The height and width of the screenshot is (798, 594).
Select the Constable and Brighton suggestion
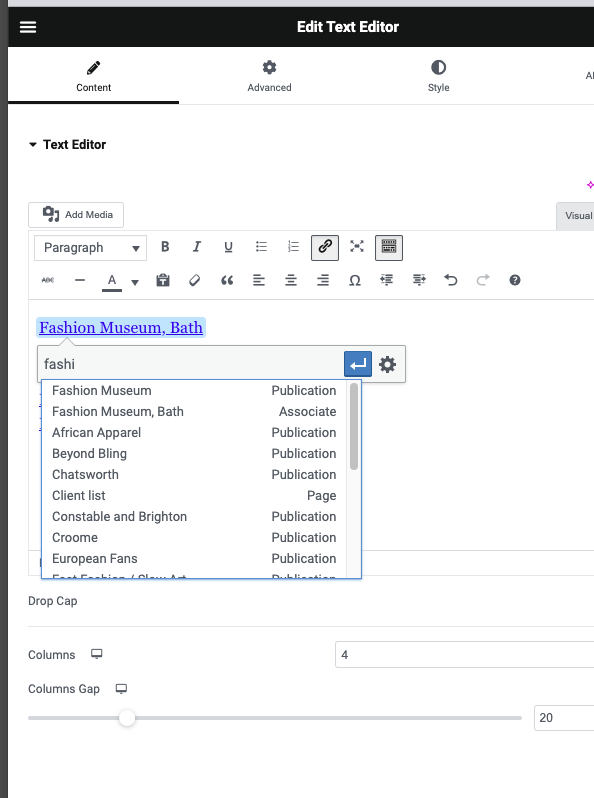click(x=194, y=517)
